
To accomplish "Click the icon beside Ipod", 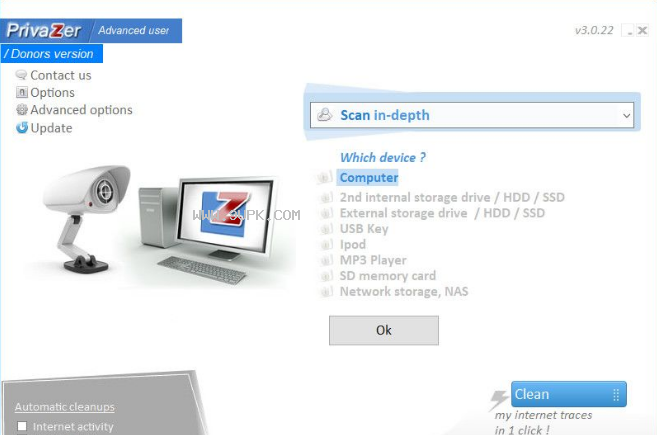I will 326,244.
